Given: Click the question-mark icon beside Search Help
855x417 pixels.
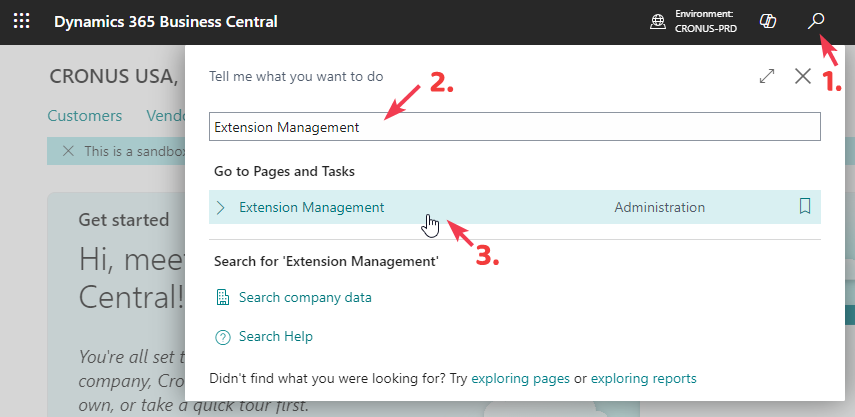Looking at the screenshot, I should coord(223,337).
